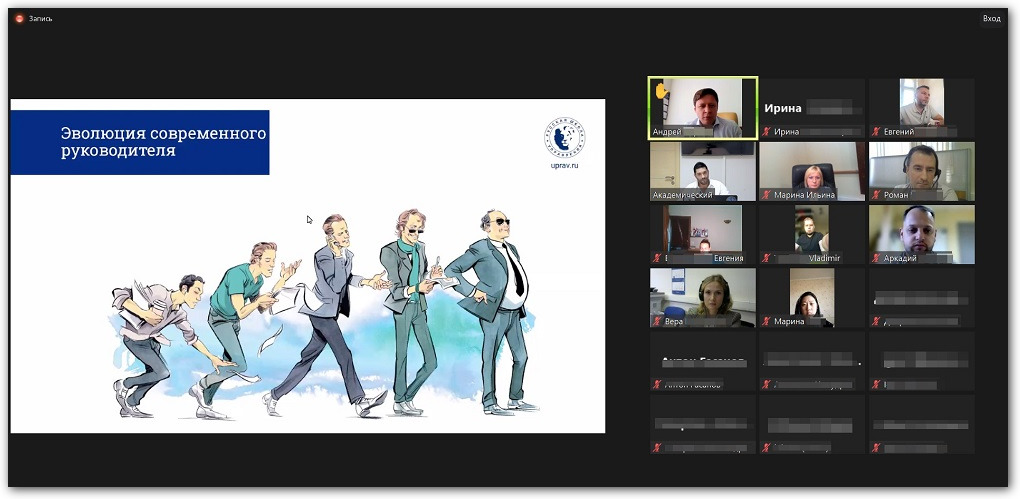Select Роman's video tile with headset
This screenshot has width=1020, height=499.
tap(921, 171)
